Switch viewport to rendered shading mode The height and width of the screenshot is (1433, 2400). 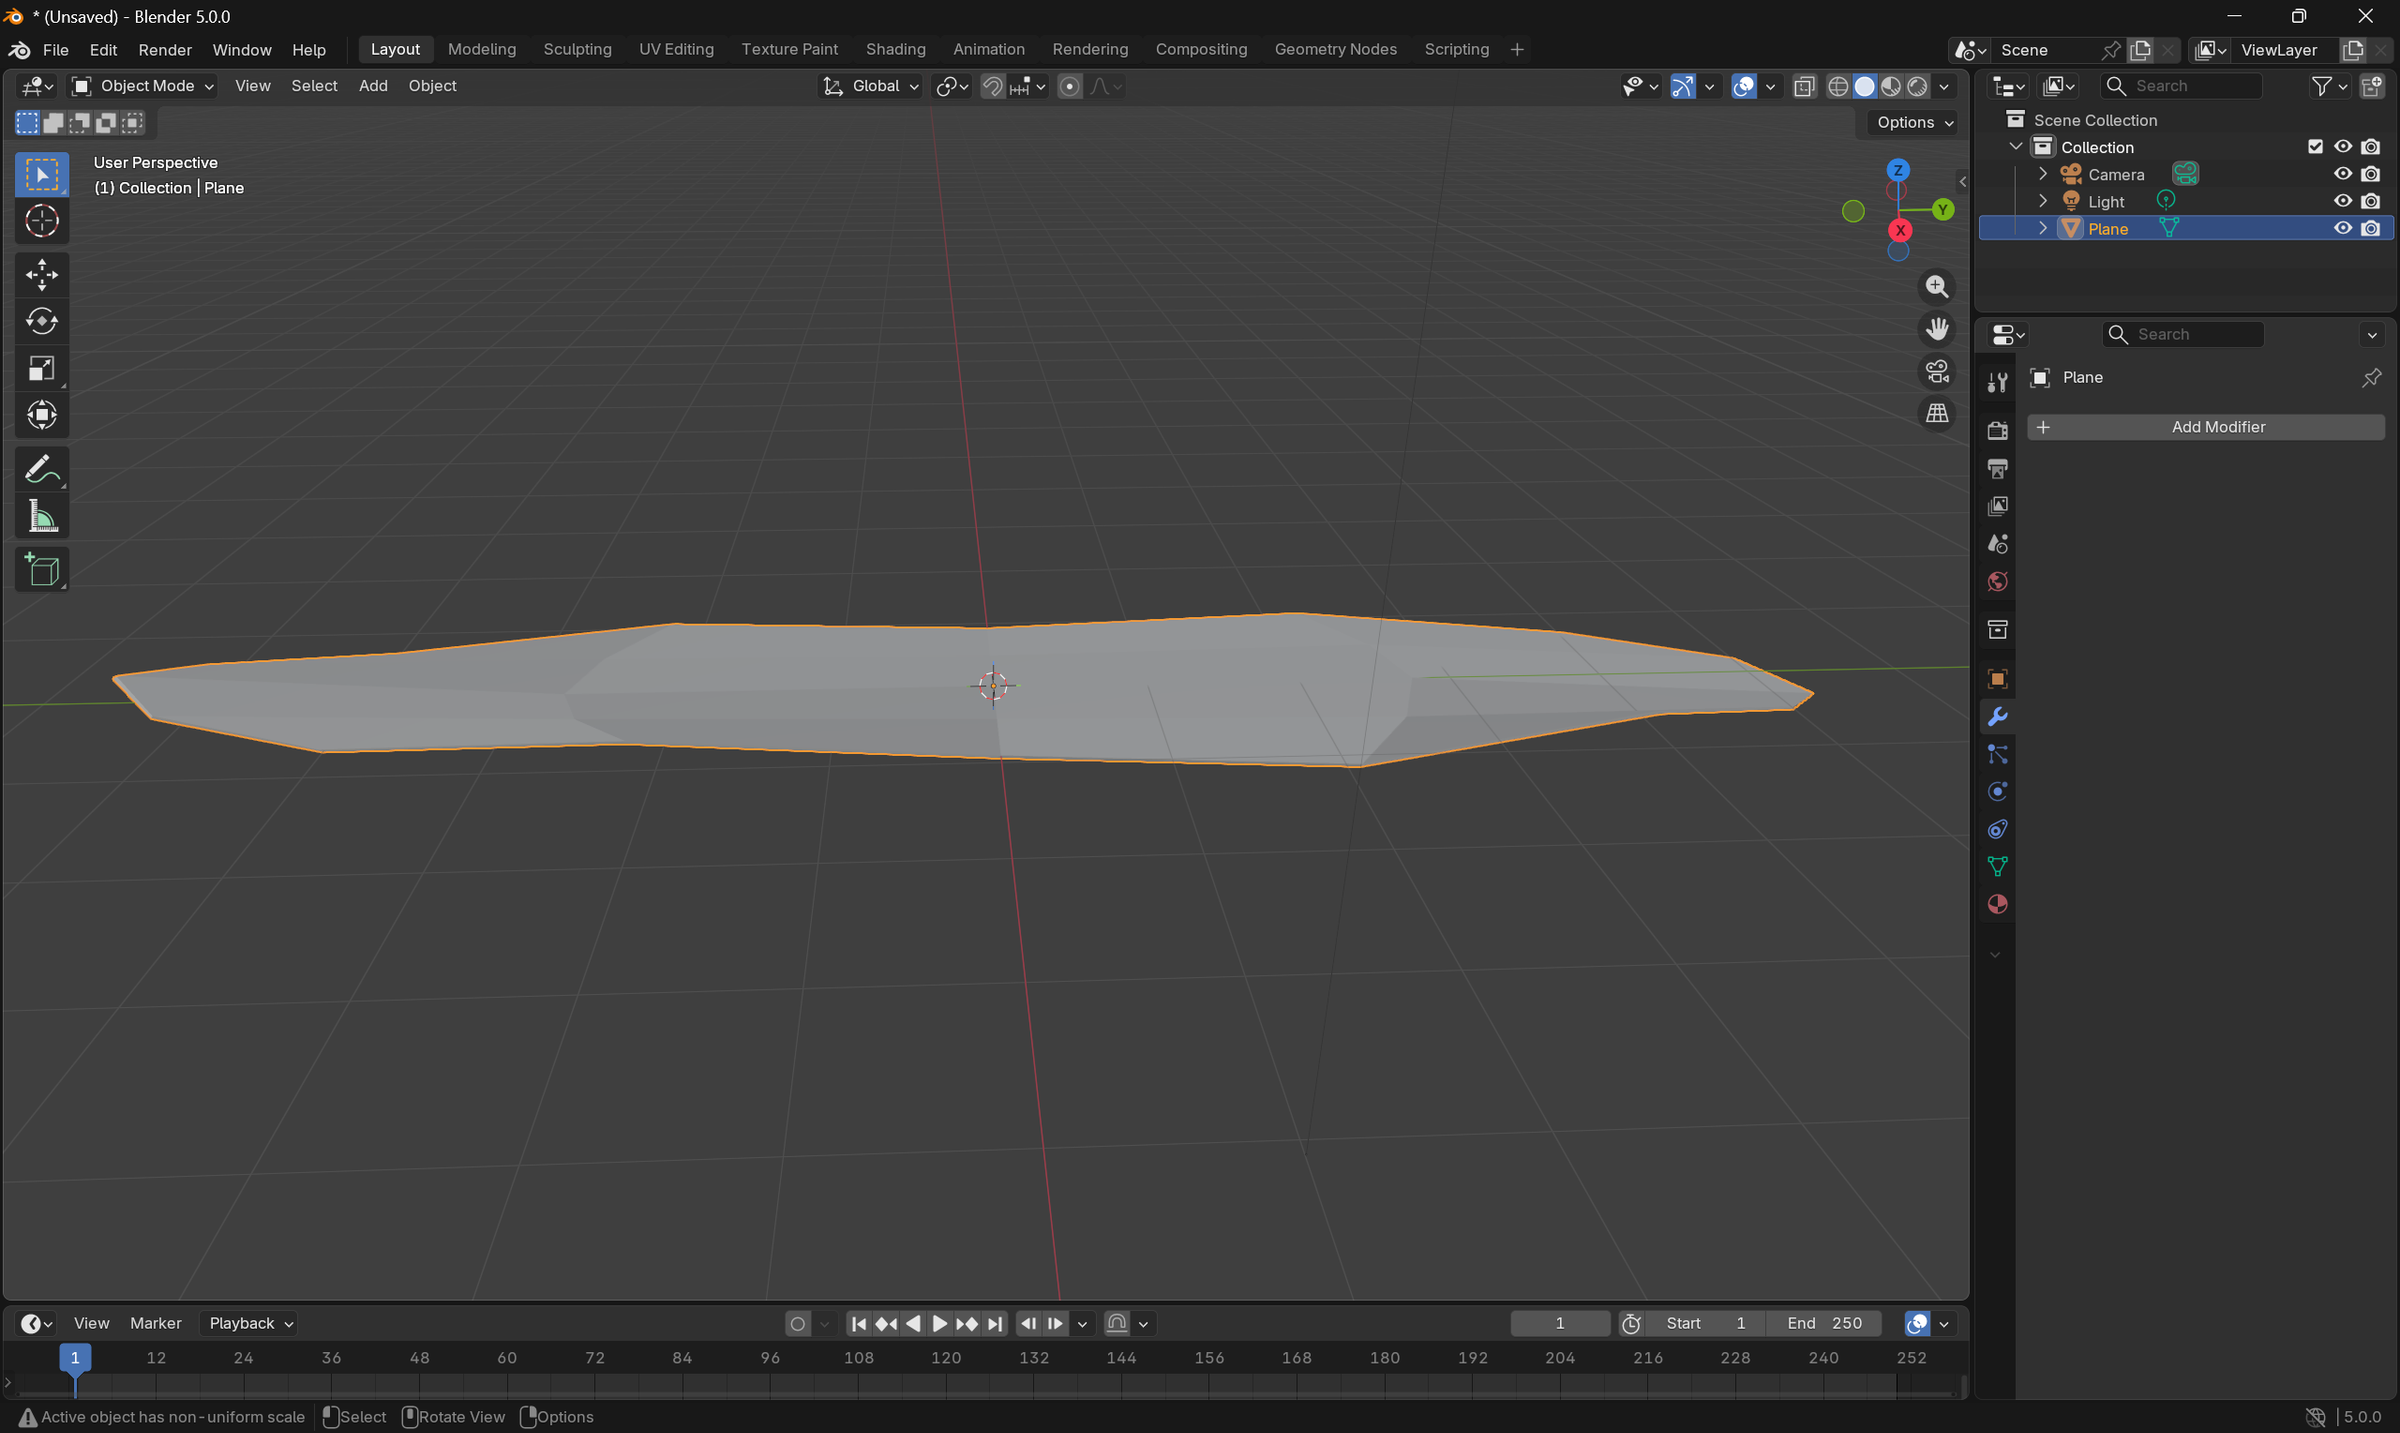click(1918, 86)
